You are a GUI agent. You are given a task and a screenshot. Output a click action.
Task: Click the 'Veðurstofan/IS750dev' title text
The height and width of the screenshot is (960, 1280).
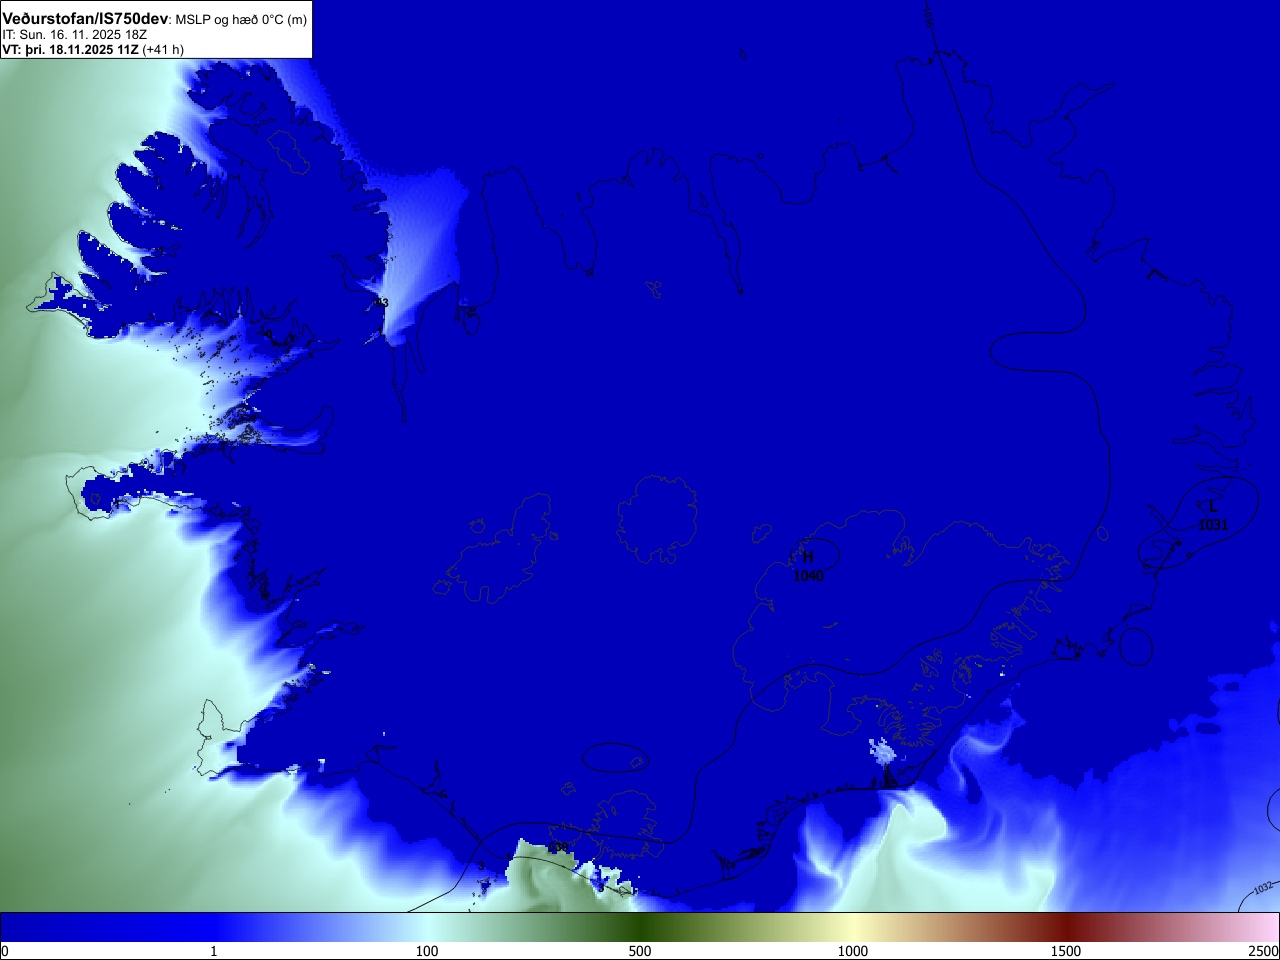[x=86, y=19]
